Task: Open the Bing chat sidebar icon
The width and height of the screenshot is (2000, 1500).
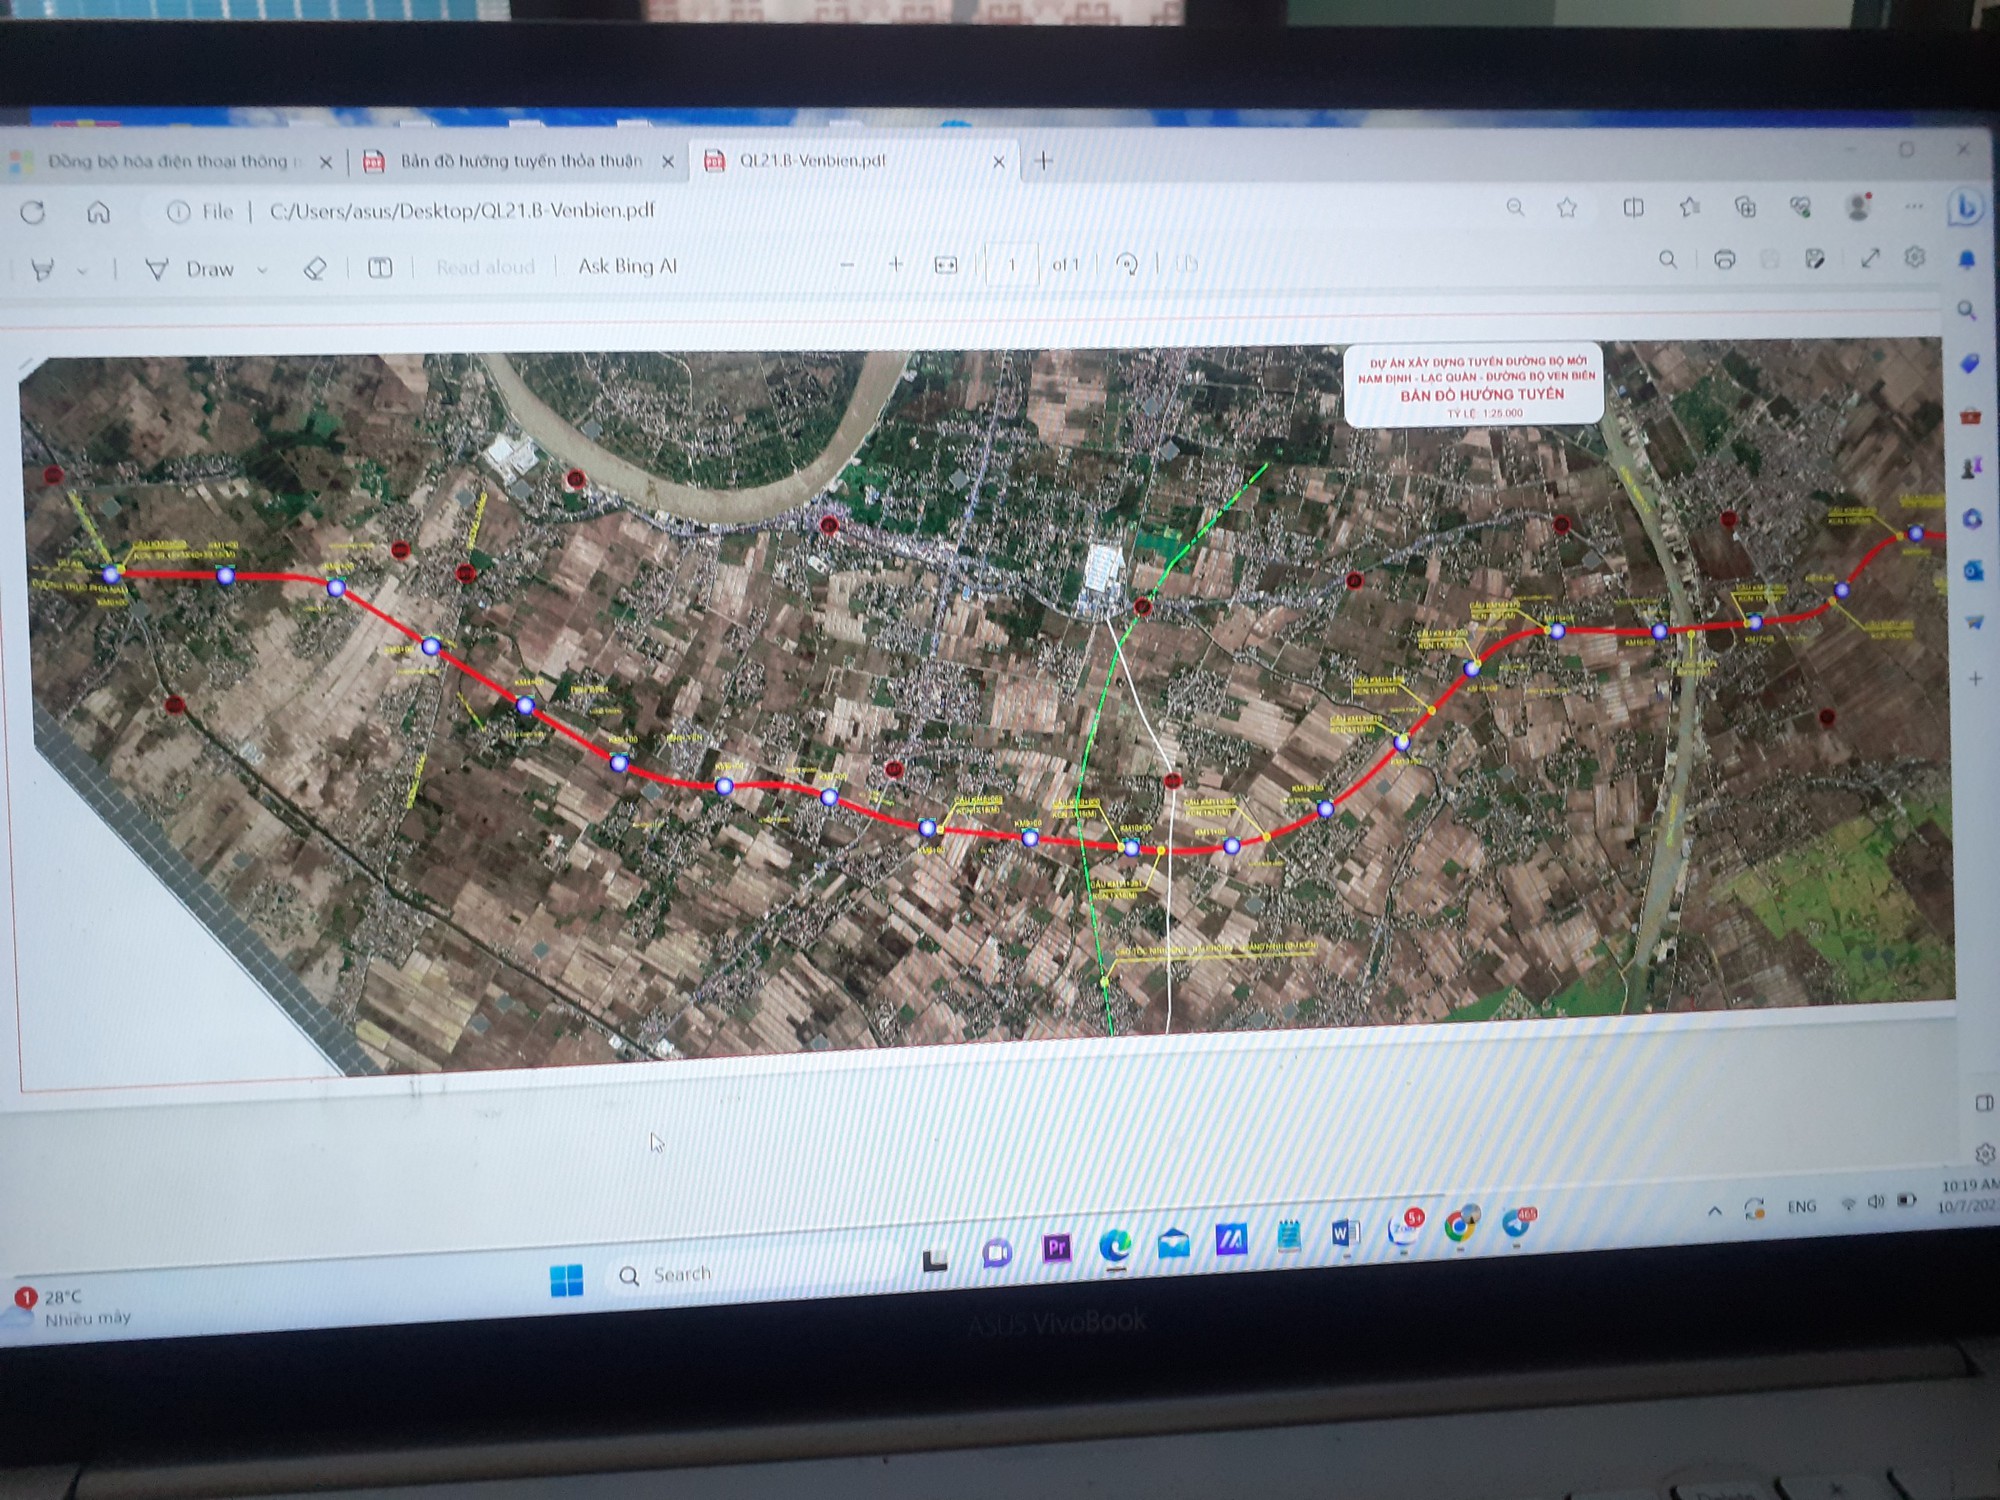Action: (1965, 207)
